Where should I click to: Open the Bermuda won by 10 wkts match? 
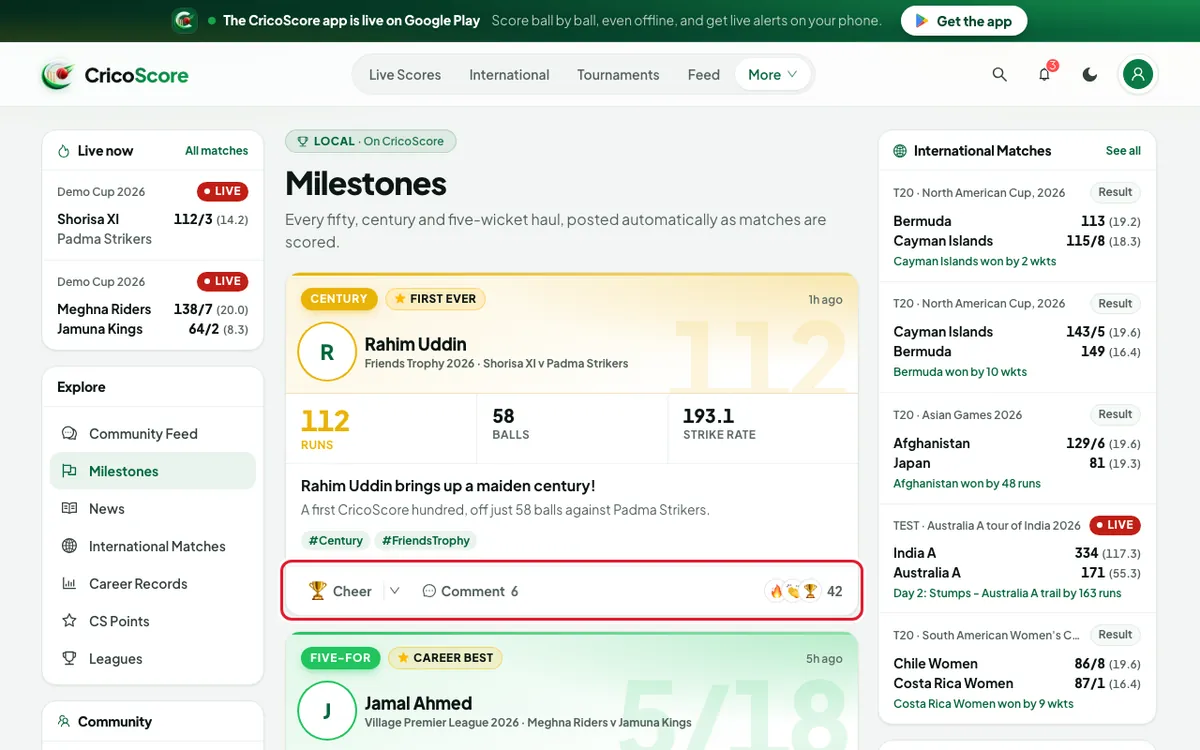1017,338
